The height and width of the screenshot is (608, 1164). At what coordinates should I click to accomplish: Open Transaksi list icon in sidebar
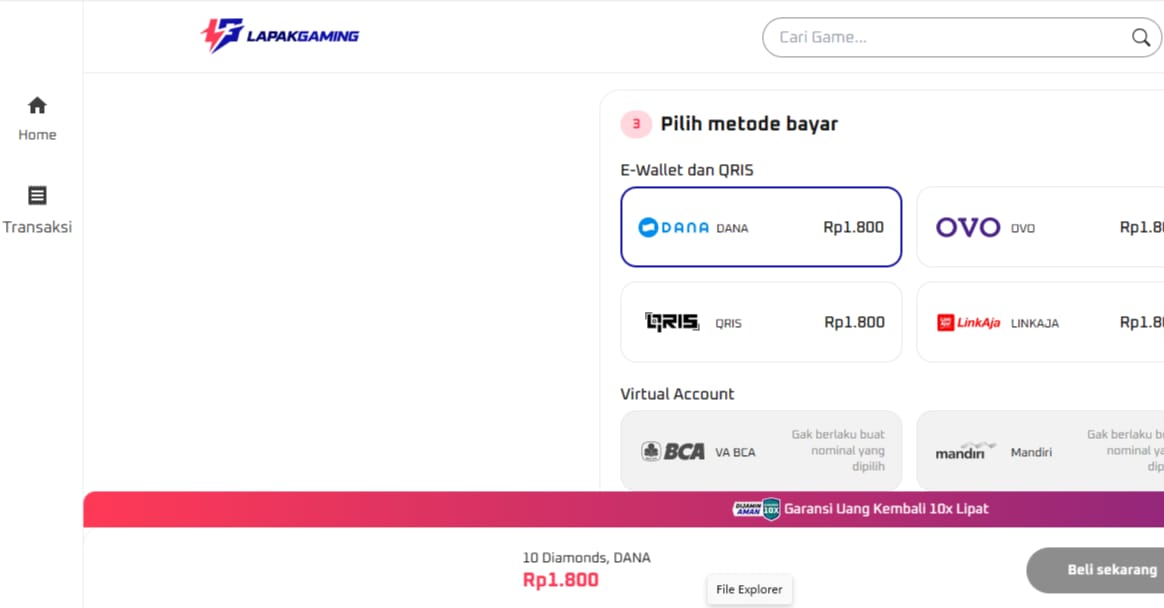(x=37, y=195)
